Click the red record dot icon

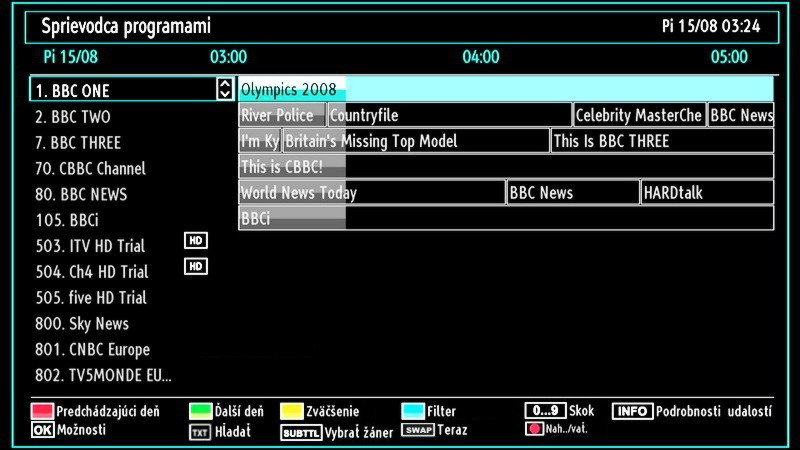point(534,429)
